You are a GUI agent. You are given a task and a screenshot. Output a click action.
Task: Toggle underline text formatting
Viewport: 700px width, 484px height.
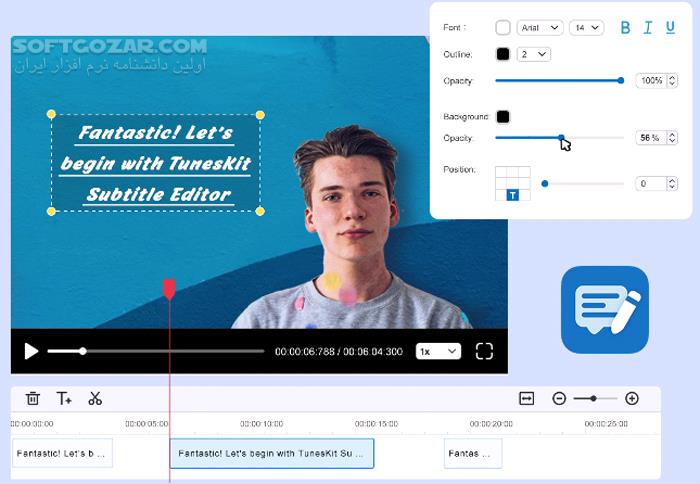click(x=670, y=28)
